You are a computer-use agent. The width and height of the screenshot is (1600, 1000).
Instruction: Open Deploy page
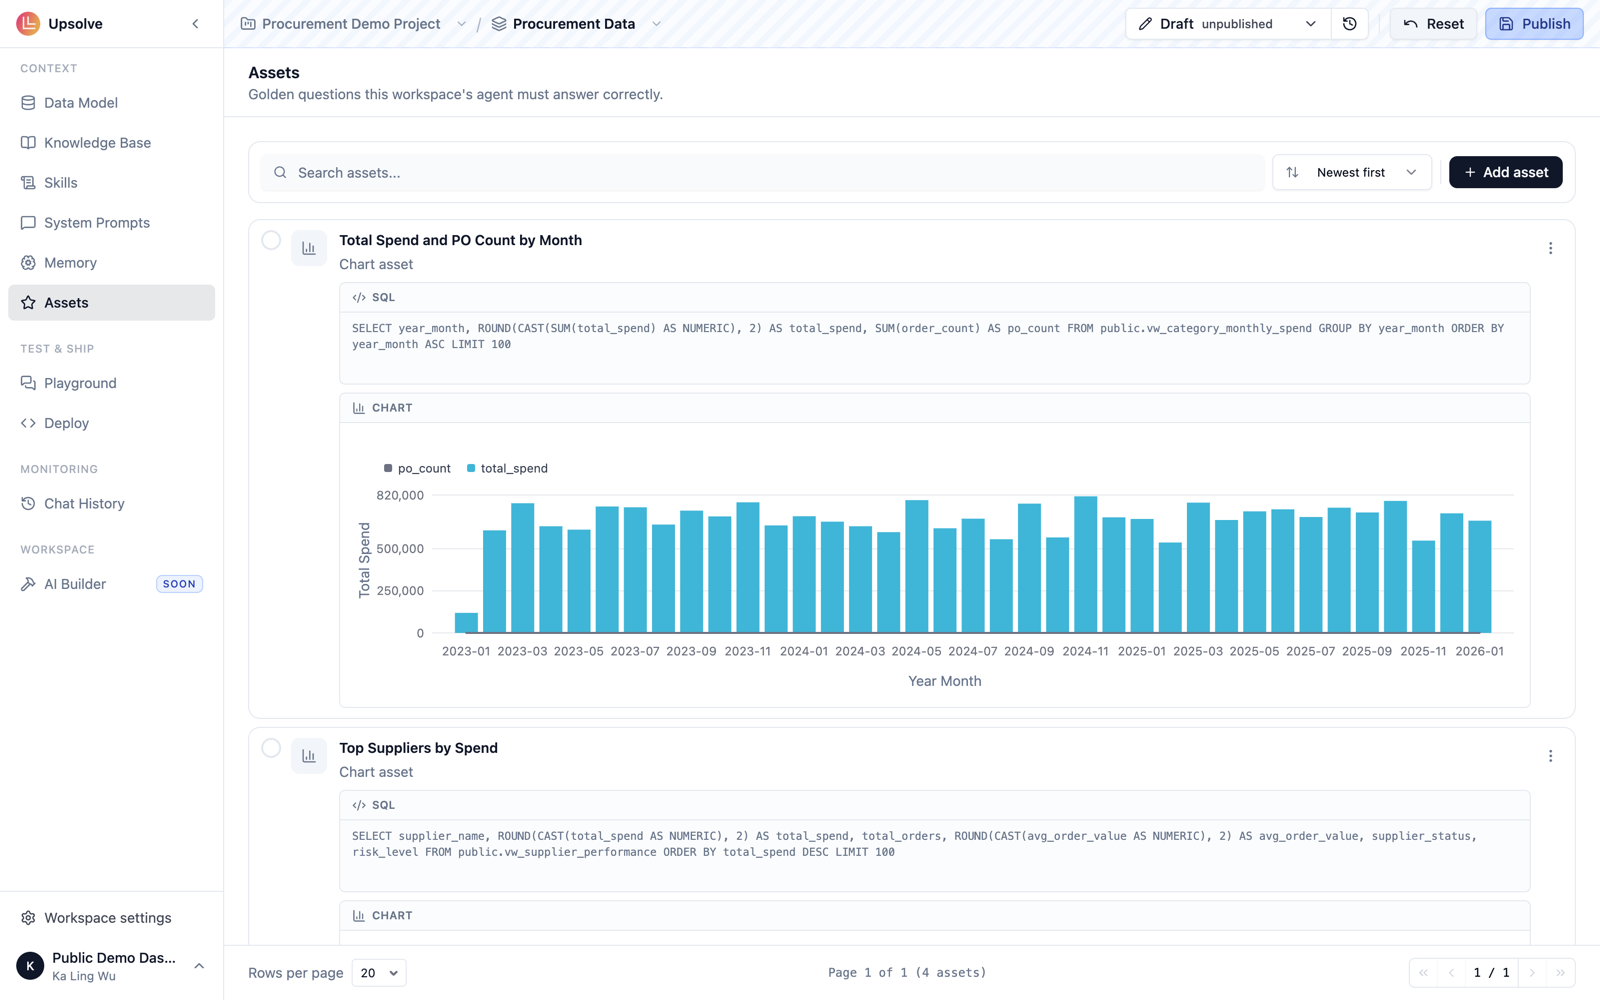click(x=111, y=423)
